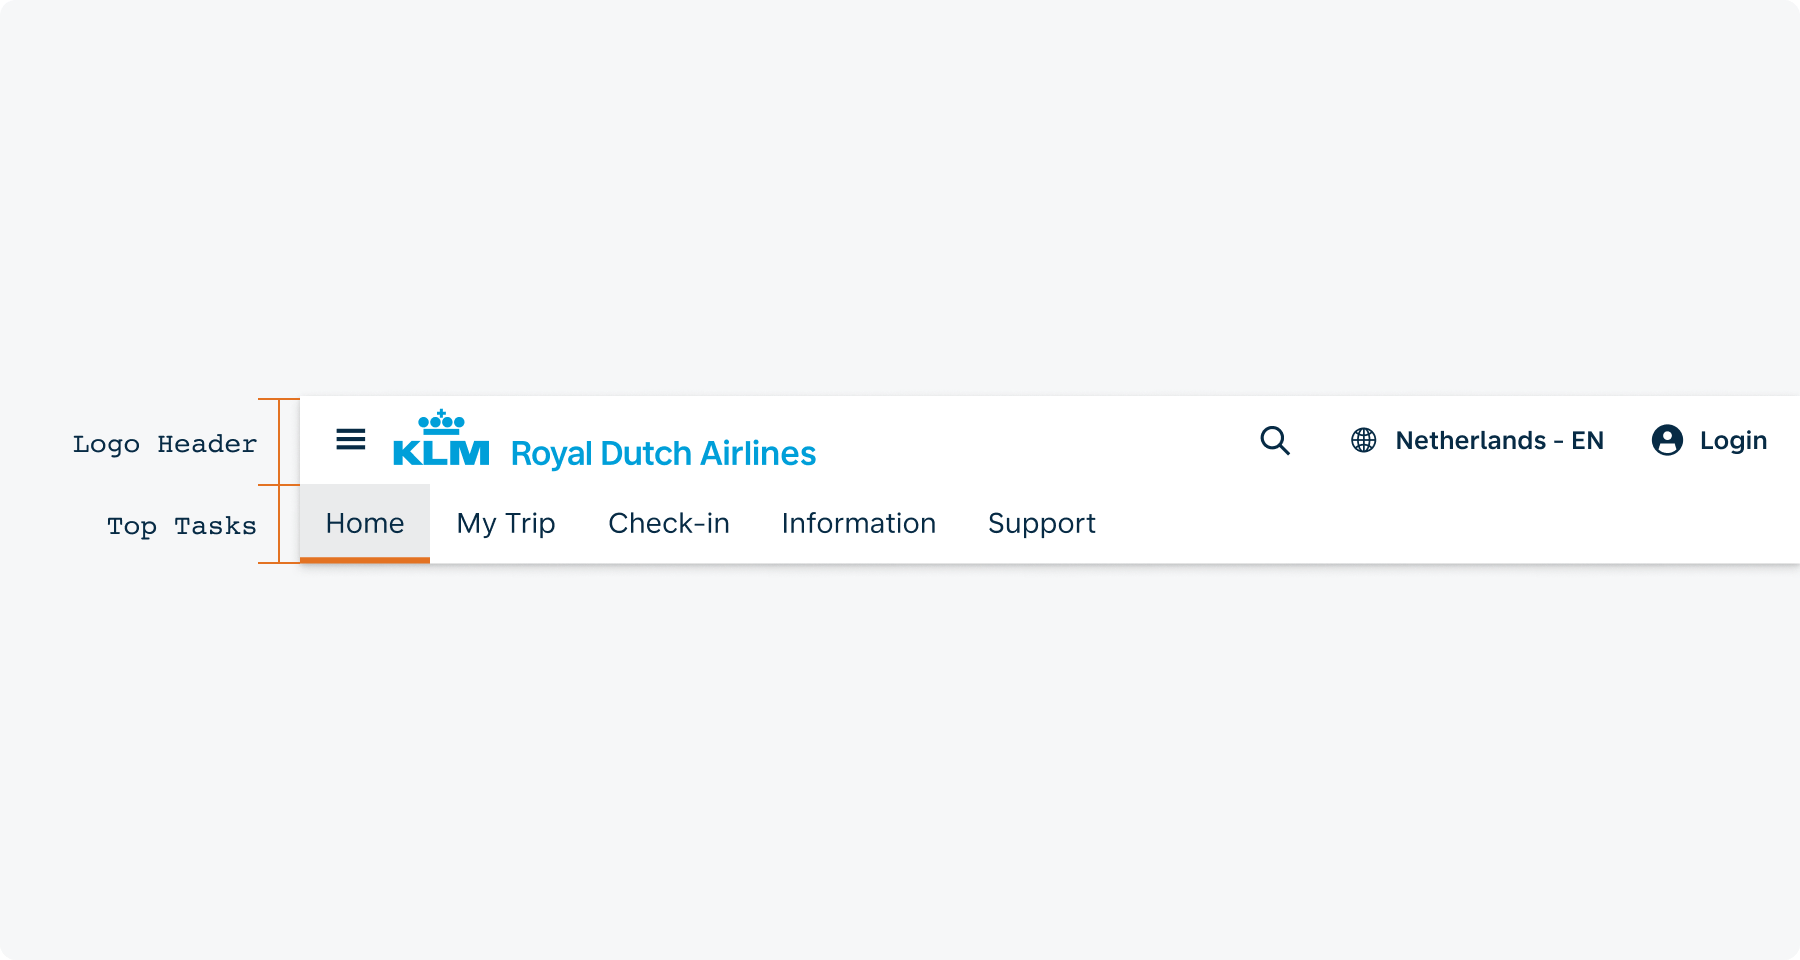The width and height of the screenshot is (1800, 960).
Task: Click the Top Tasks annotation label
Action: (x=182, y=526)
